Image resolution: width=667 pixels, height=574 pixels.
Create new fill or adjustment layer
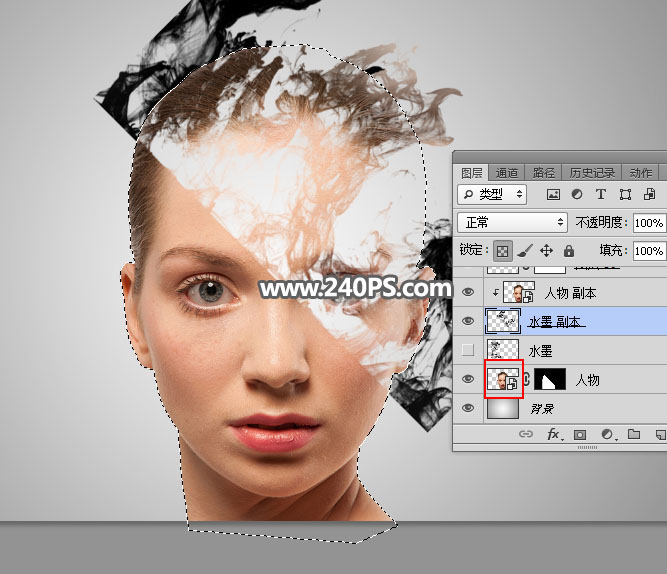607,434
